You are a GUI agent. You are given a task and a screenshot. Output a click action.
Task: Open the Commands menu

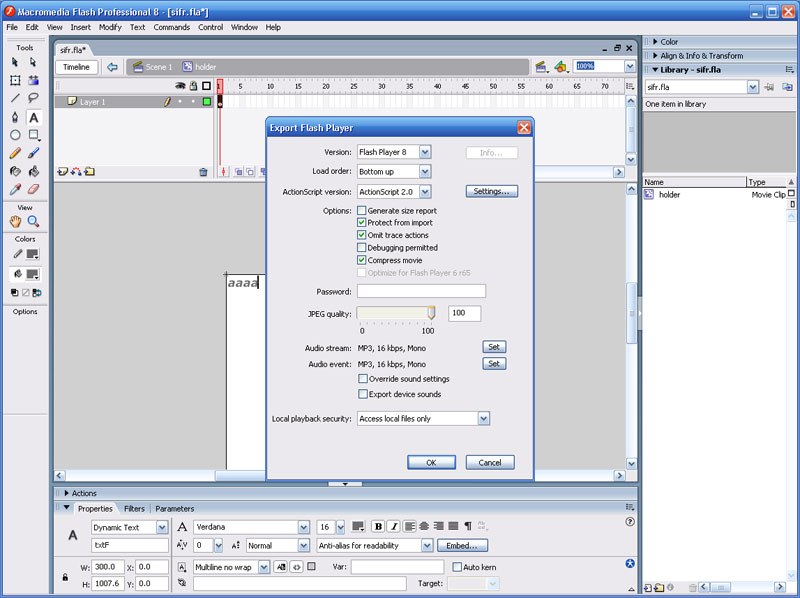click(171, 27)
